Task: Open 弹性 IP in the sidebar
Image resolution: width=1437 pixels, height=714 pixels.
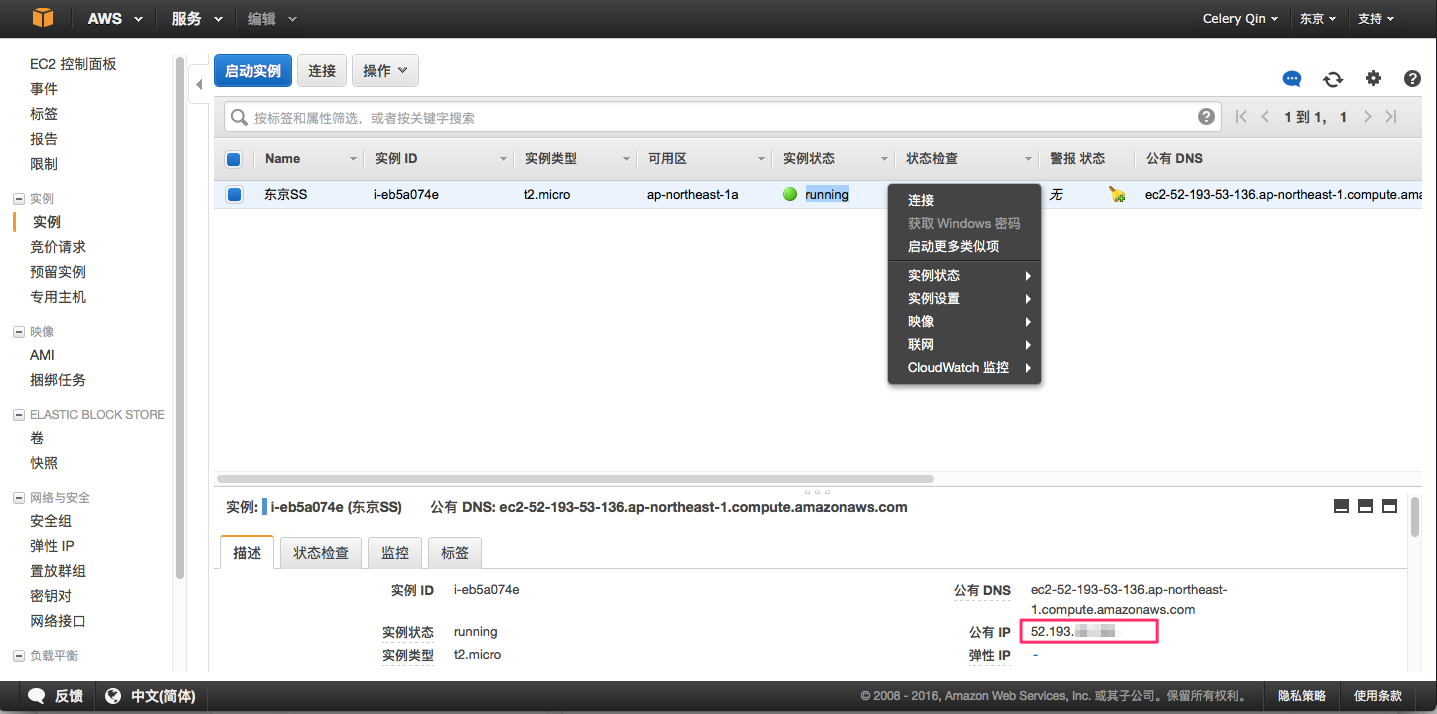Action: tap(52, 546)
